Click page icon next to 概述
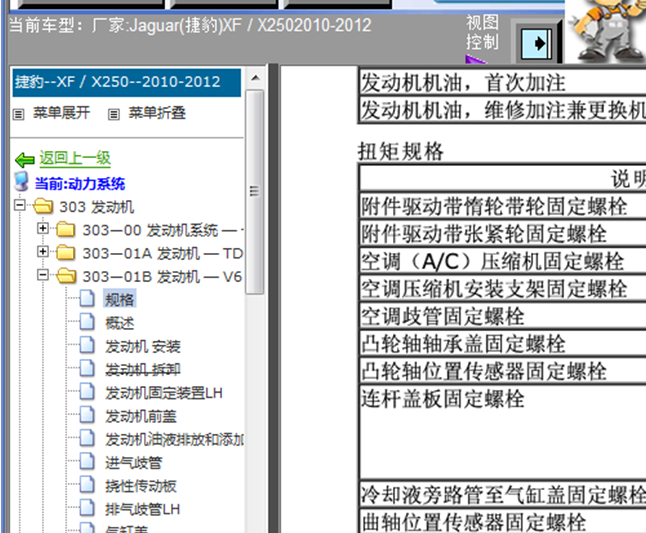646x533 pixels. coord(87,322)
